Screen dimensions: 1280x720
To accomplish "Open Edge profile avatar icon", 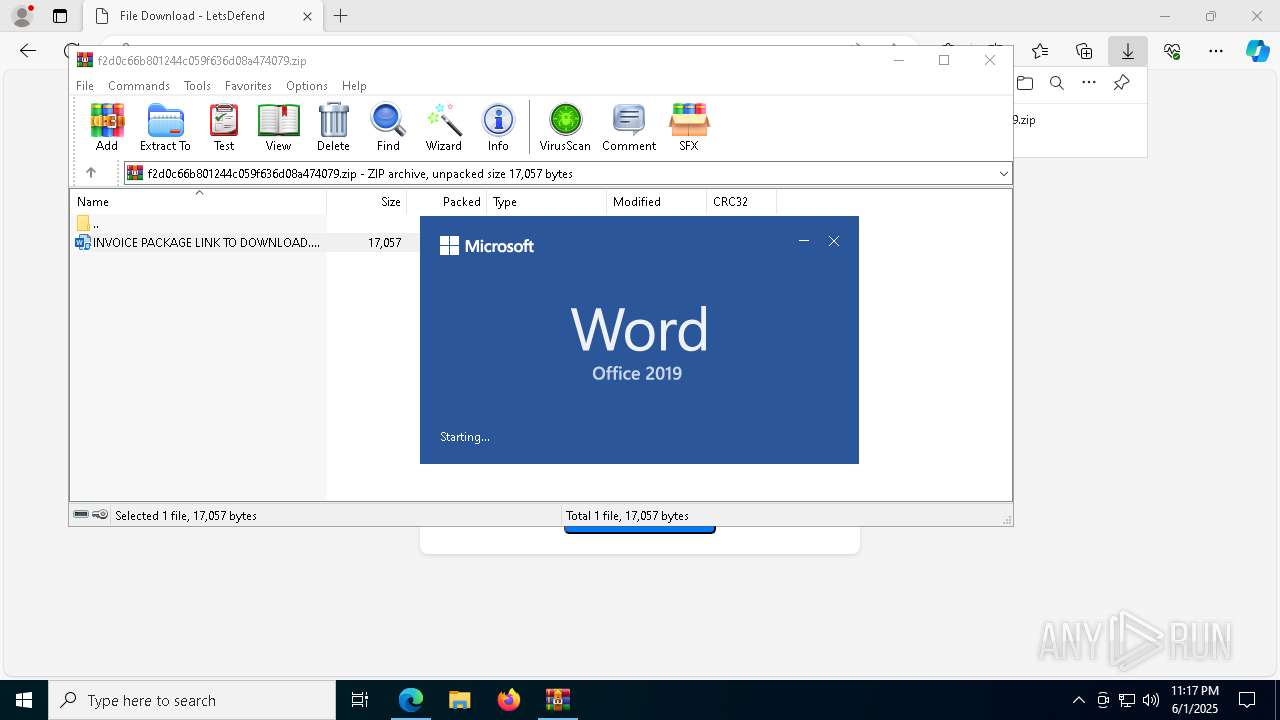I will 22,16.
